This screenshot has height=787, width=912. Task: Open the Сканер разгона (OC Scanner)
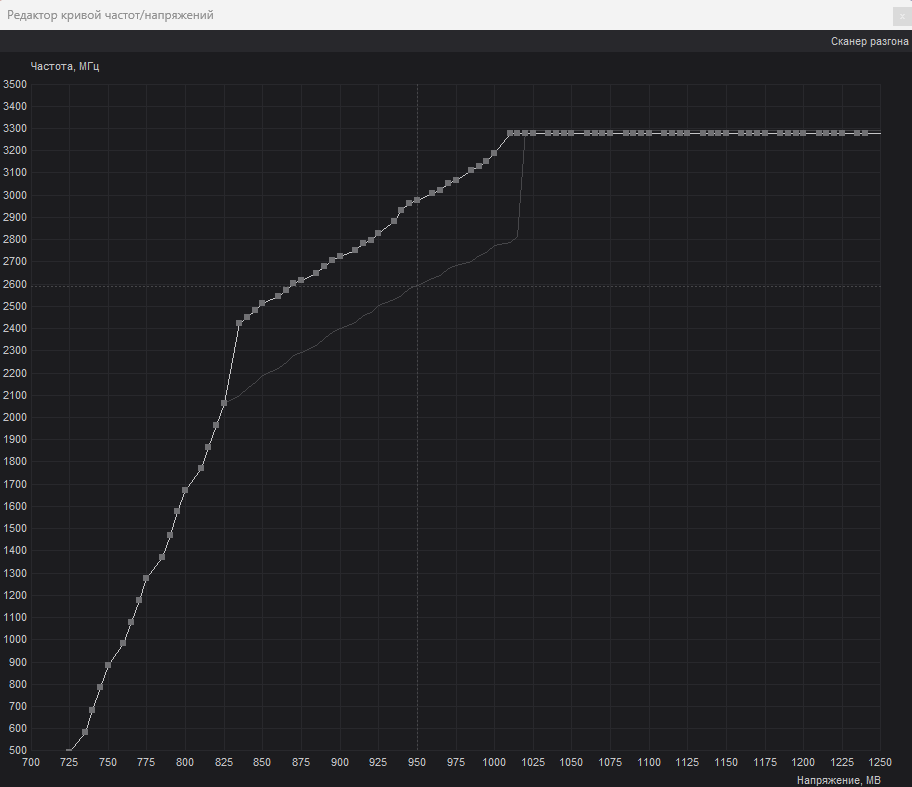click(868, 40)
